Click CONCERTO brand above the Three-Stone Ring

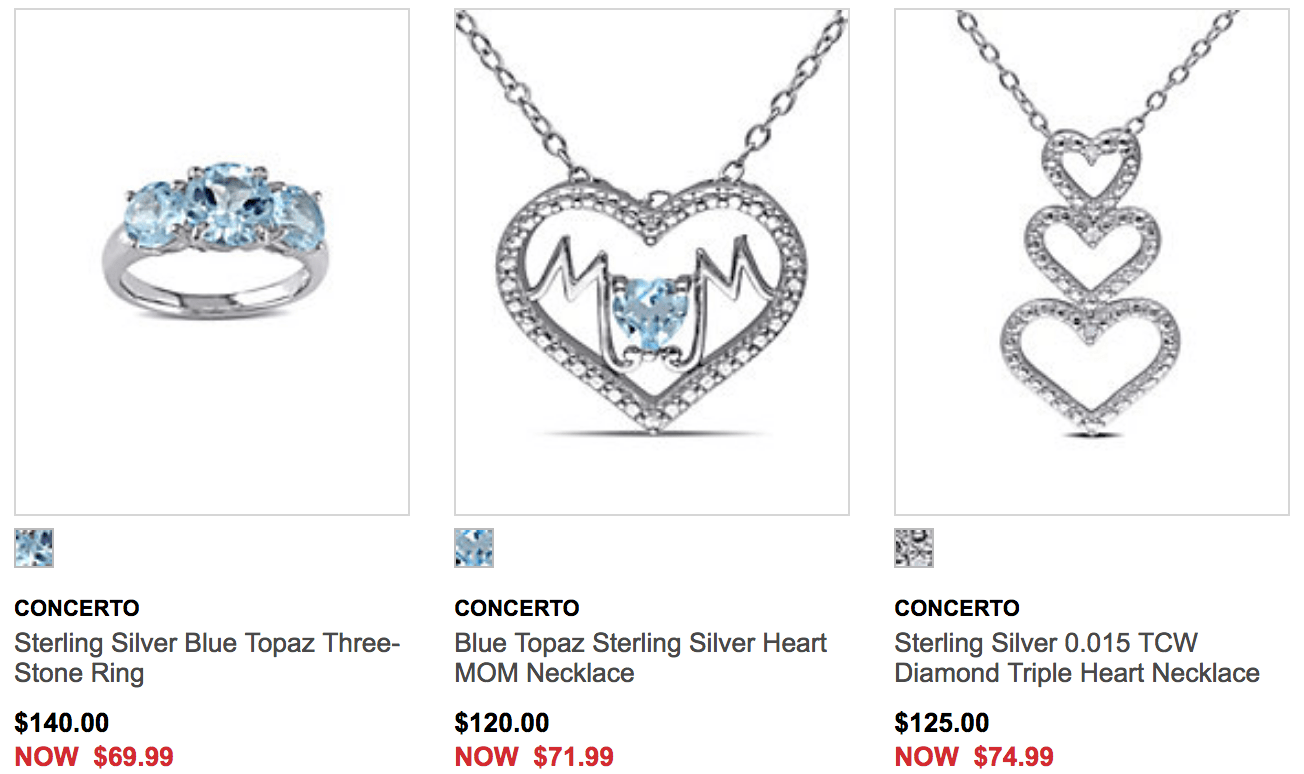coord(77,608)
